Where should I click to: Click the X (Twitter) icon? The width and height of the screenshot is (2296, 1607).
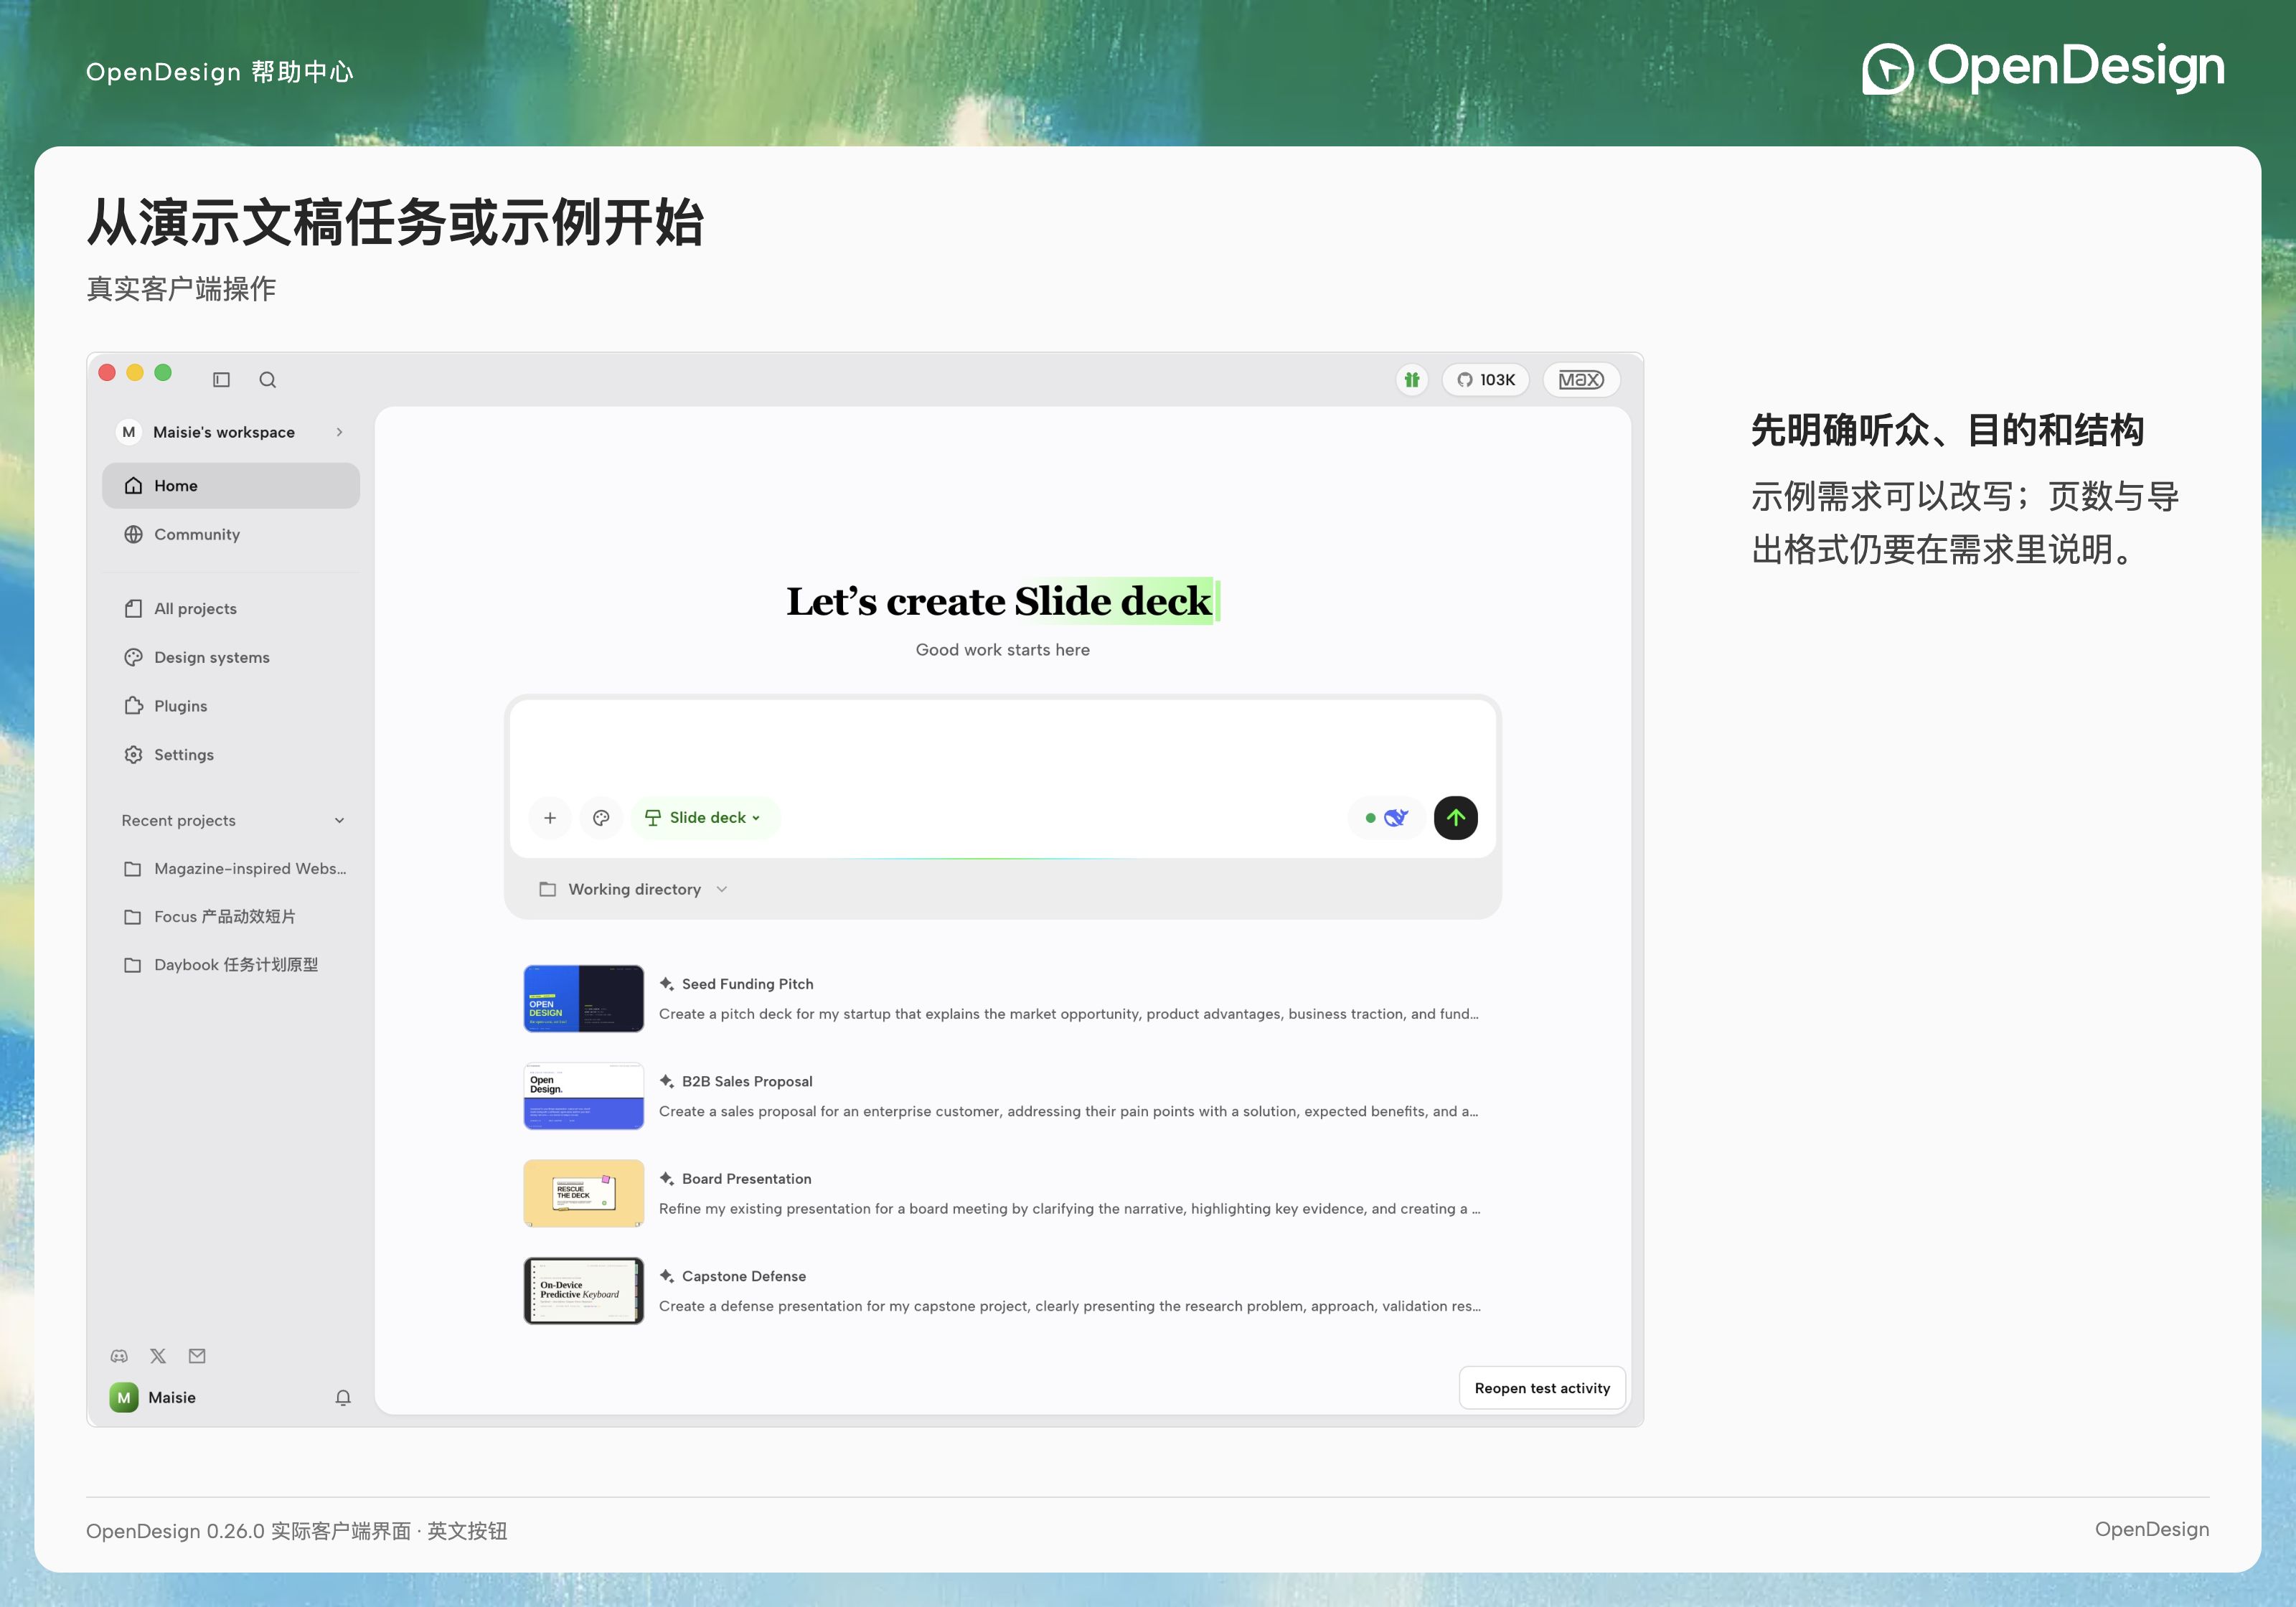(x=158, y=1356)
